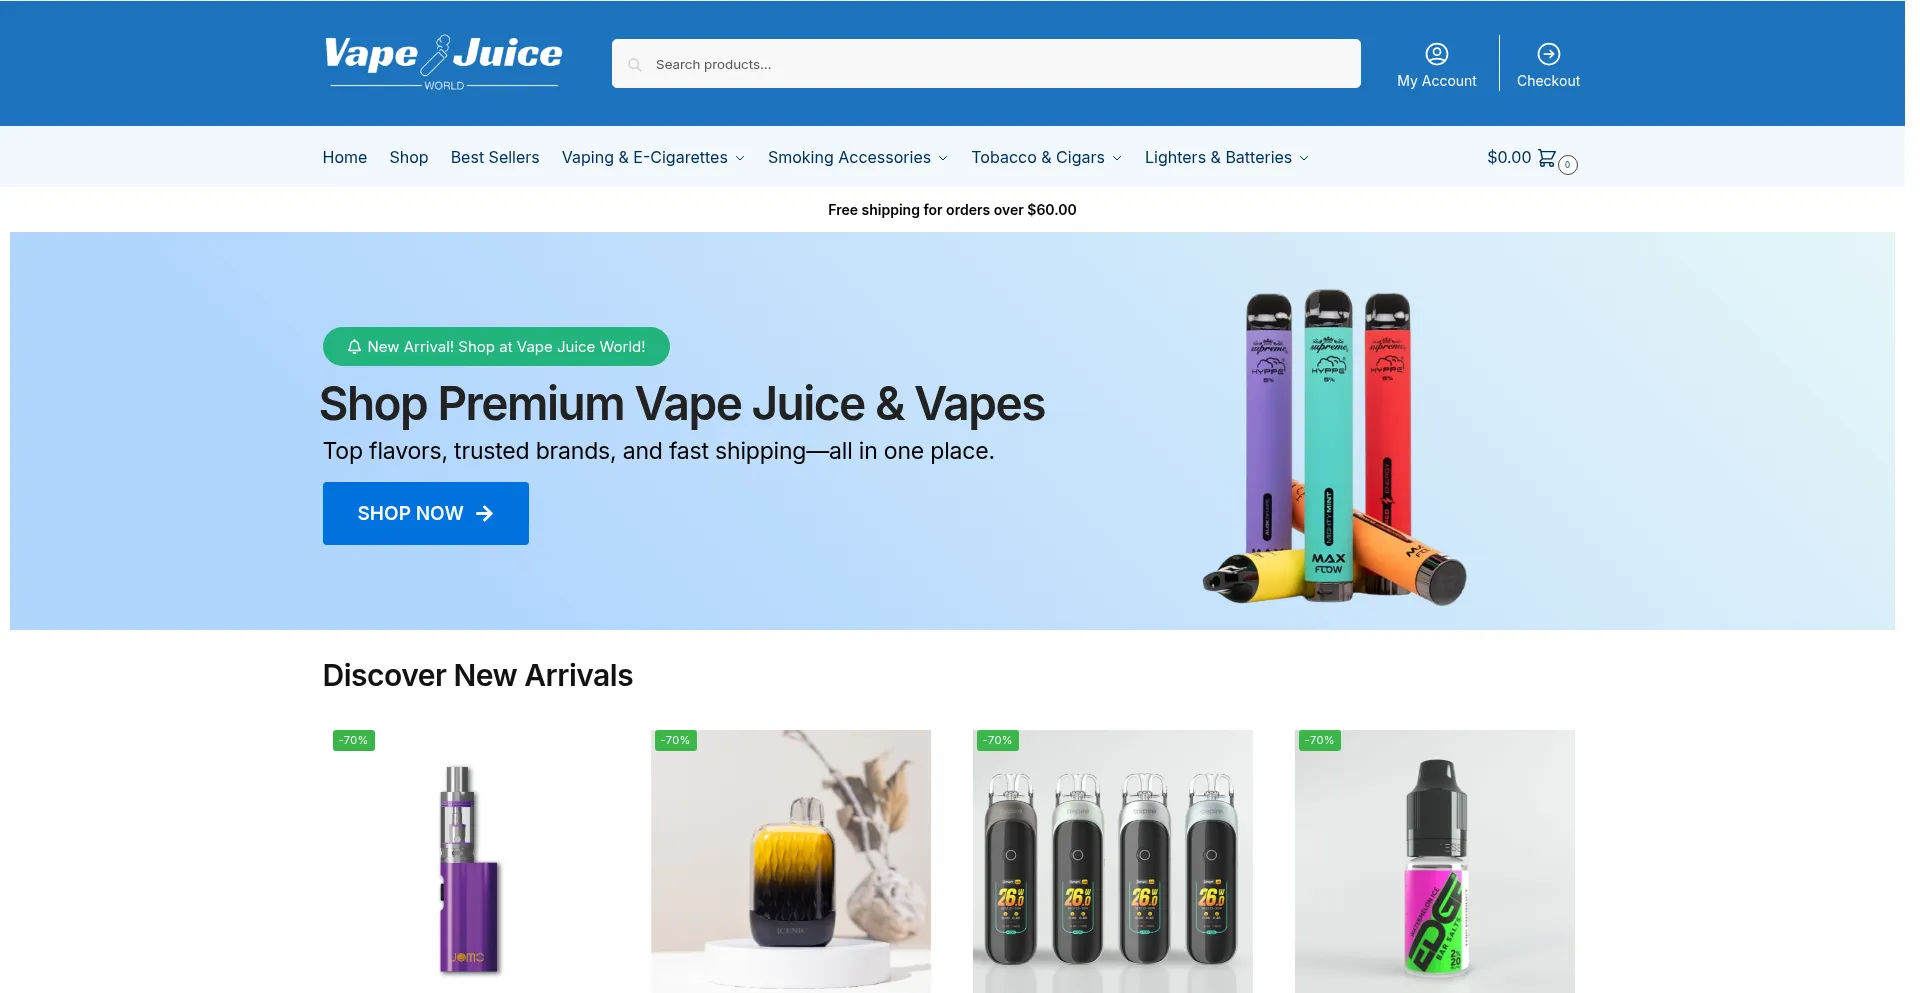Open the shopping cart icon
This screenshot has height=993, width=1920.
coord(1546,158)
